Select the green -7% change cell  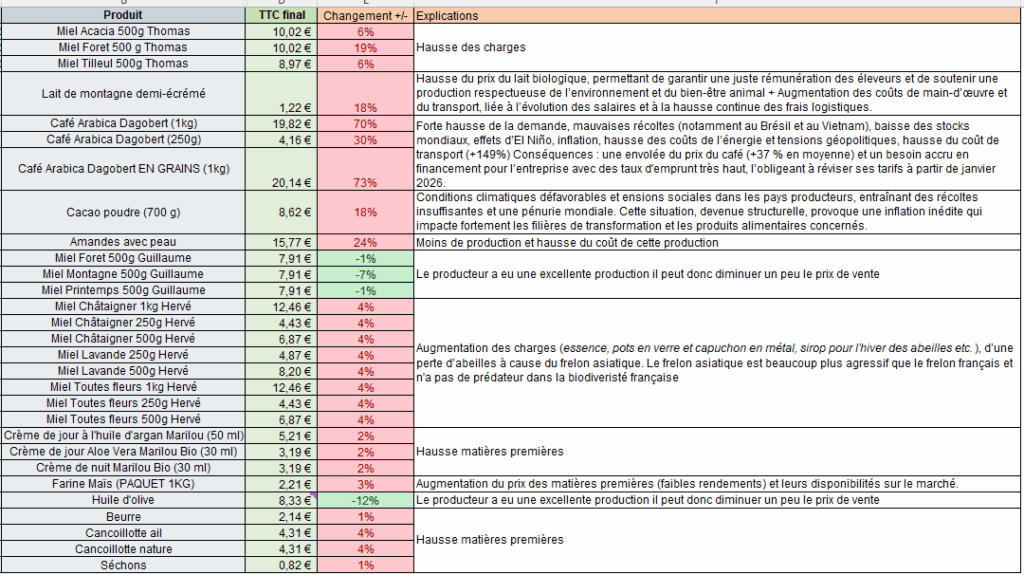[364, 274]
